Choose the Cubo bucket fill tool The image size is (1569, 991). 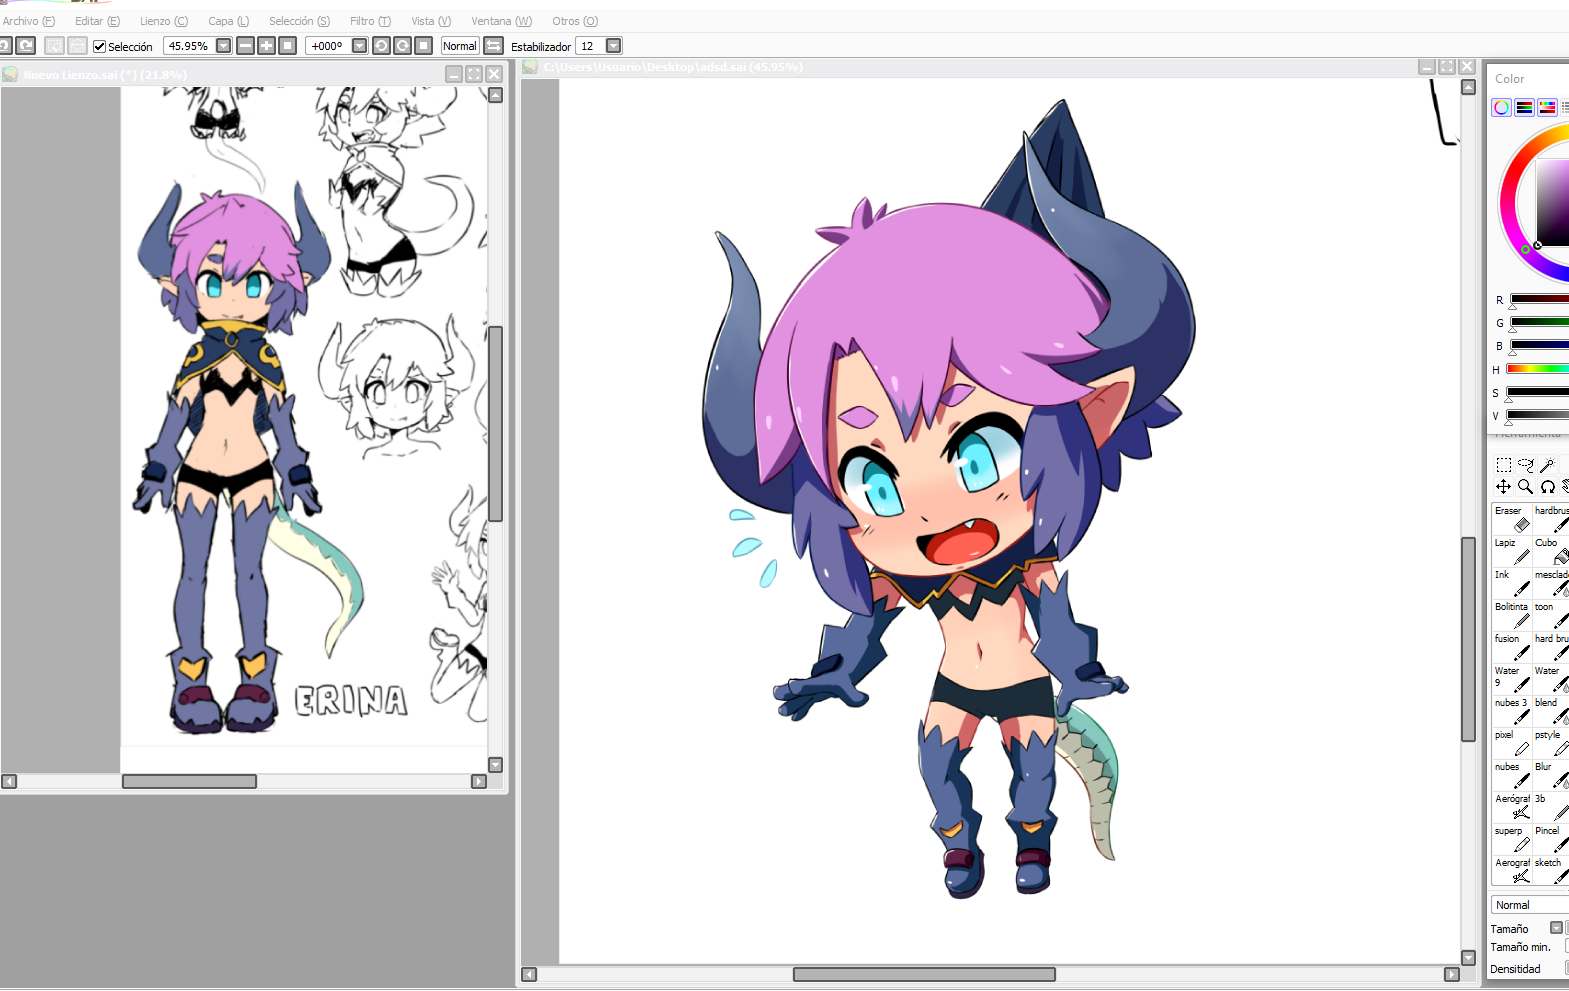point(1551,550)
